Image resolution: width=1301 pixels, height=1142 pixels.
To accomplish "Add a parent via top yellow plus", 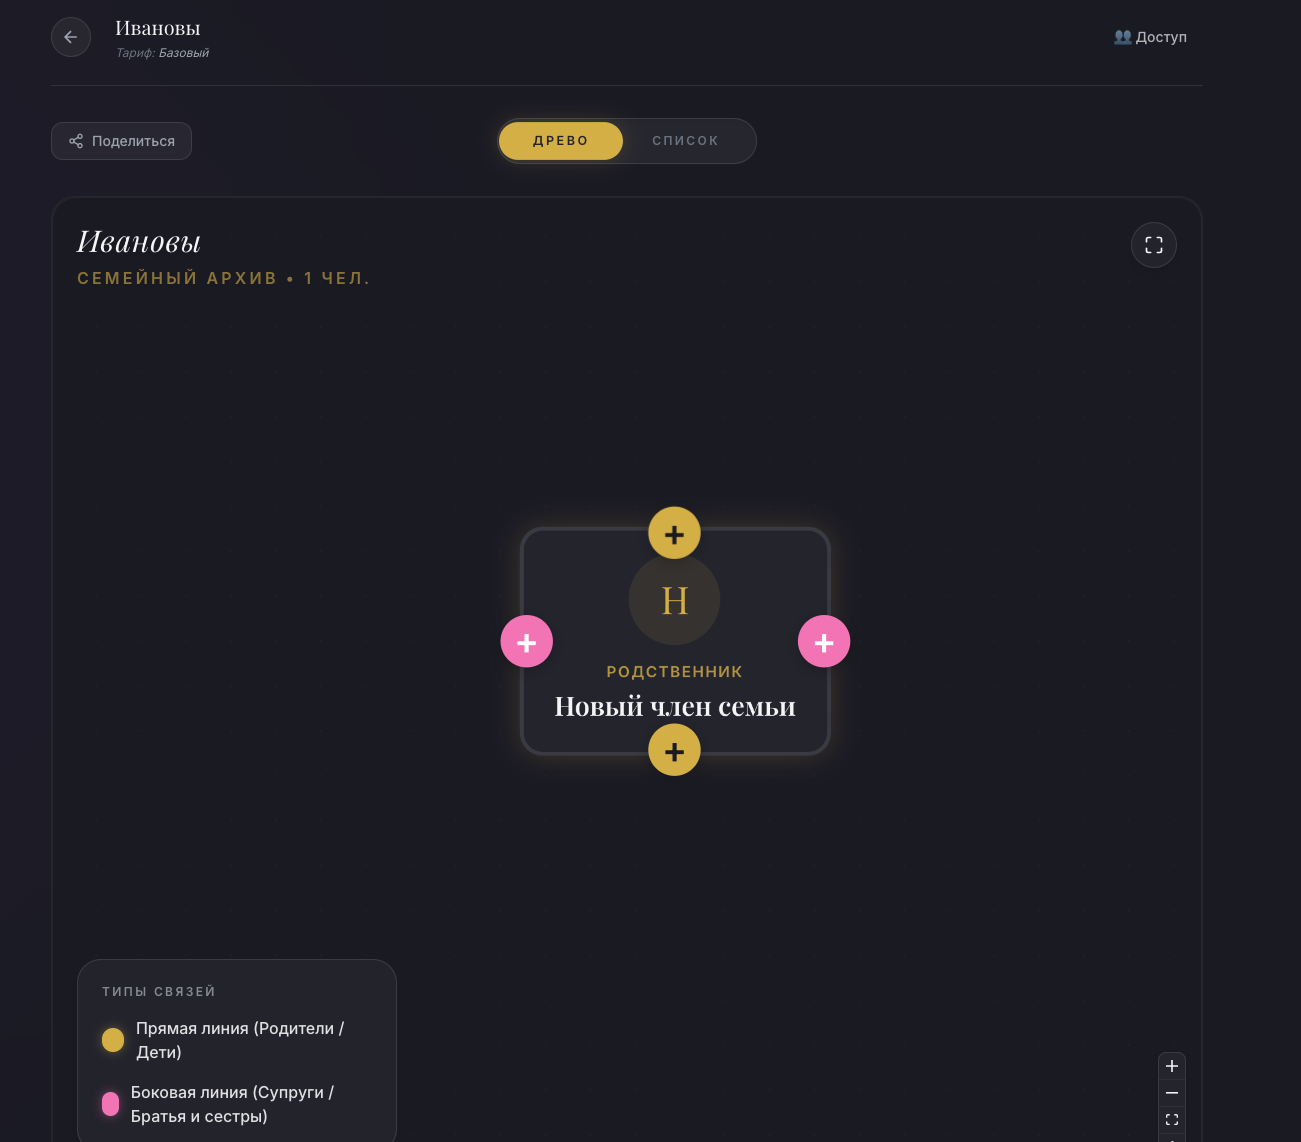I will [x=674, y=534].
